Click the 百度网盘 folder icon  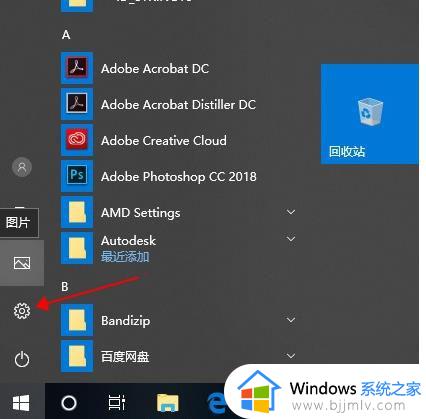[77, 356]
